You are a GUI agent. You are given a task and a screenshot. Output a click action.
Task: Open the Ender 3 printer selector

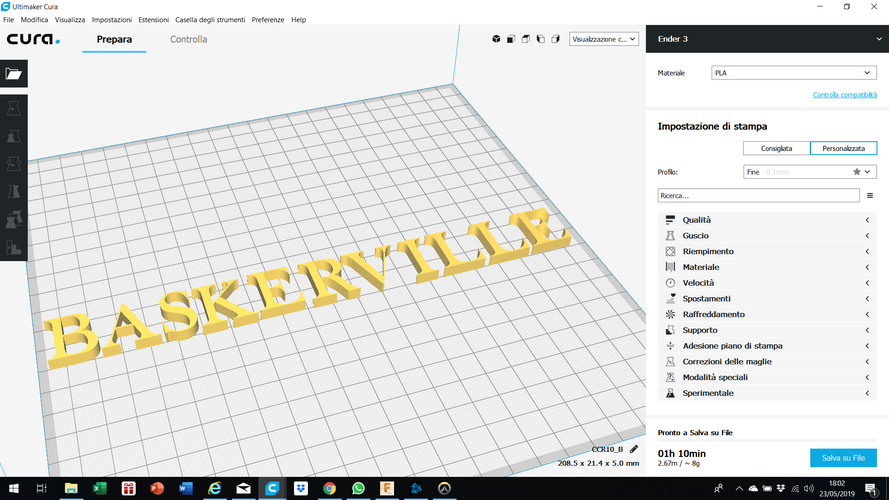[767, 39]
